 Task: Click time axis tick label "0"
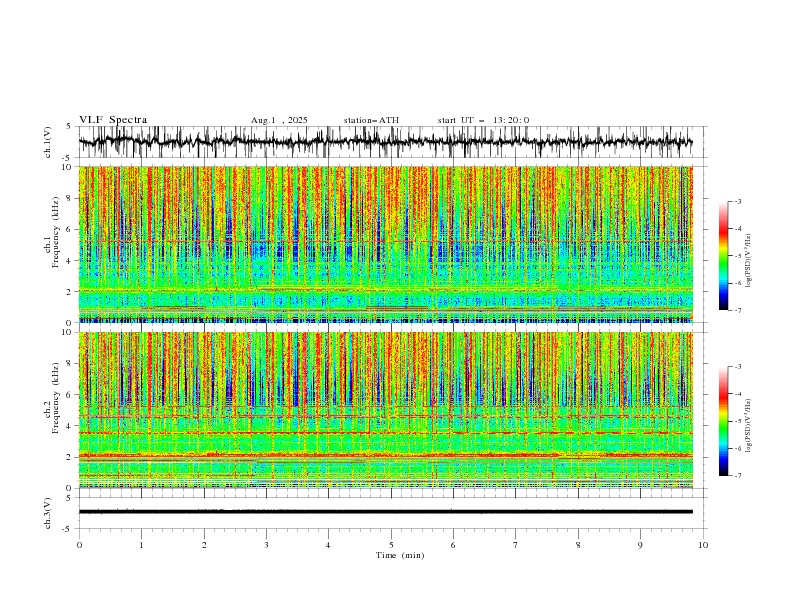pos(79,545)
